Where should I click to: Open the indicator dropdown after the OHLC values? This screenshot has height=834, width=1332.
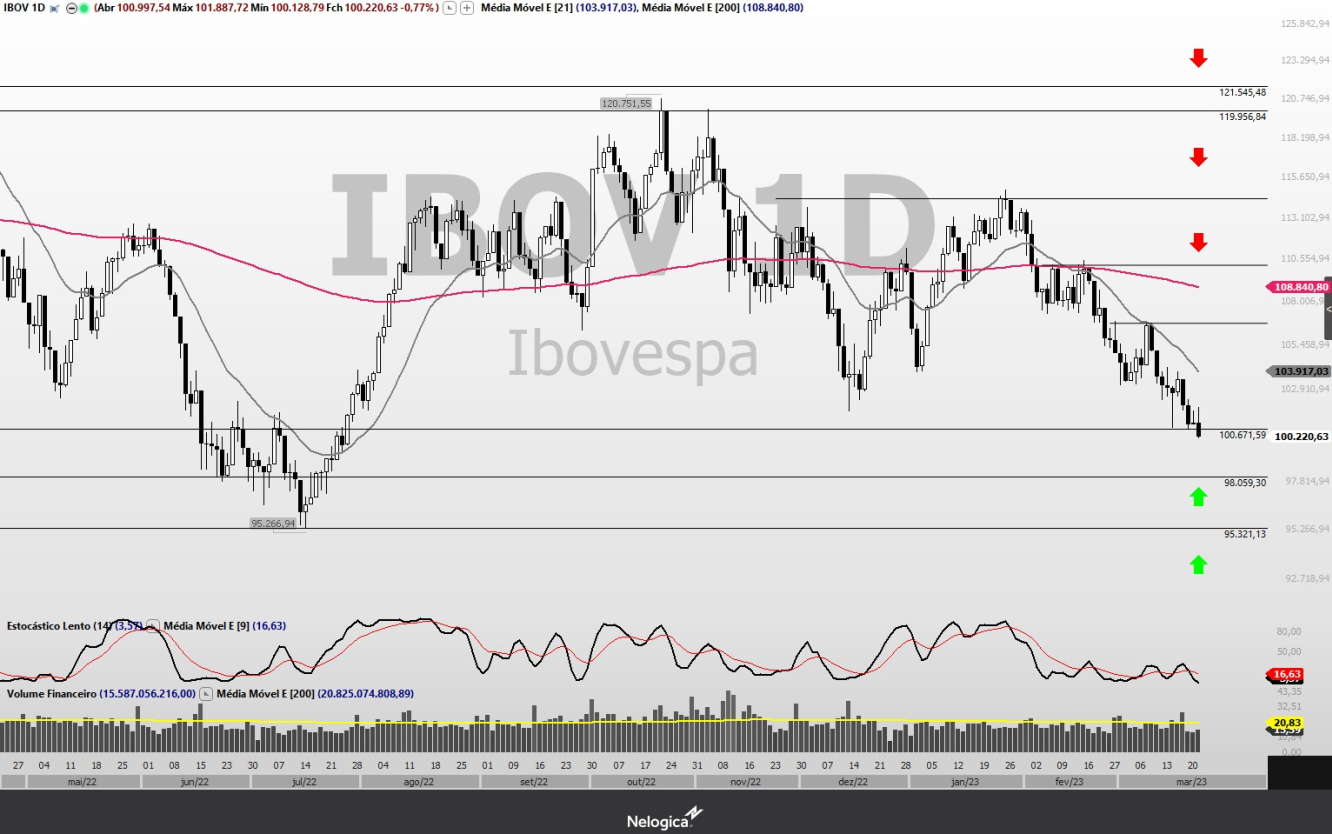pyautogui.click(x=449, y=8)
